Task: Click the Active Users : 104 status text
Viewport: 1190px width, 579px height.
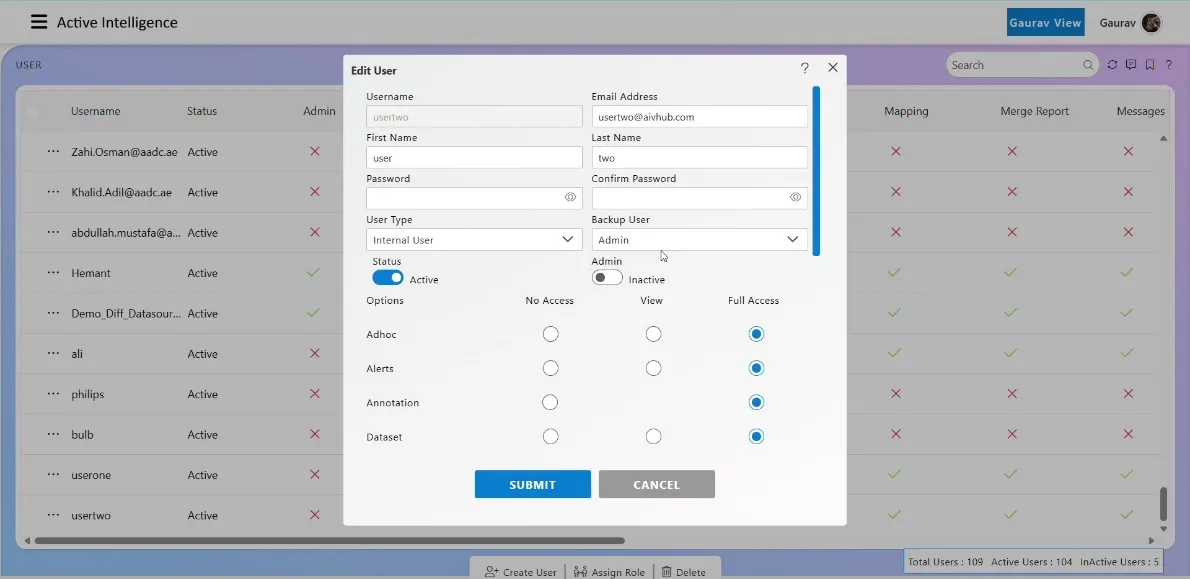Action: [x=1031, y=562]
